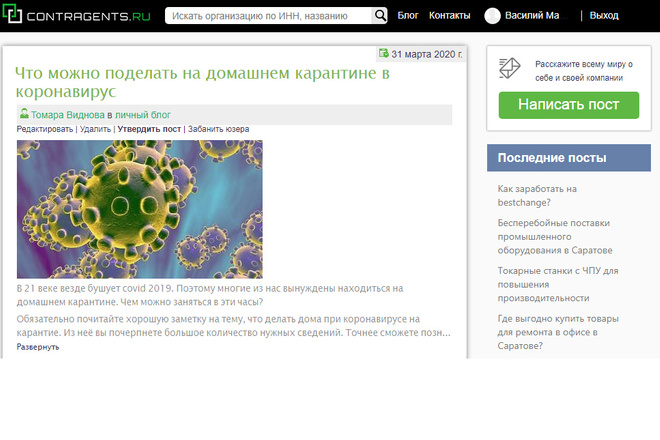Click Забанить юзера link
The width and height of the screenshot is (660, 440).
coord(218,129)
